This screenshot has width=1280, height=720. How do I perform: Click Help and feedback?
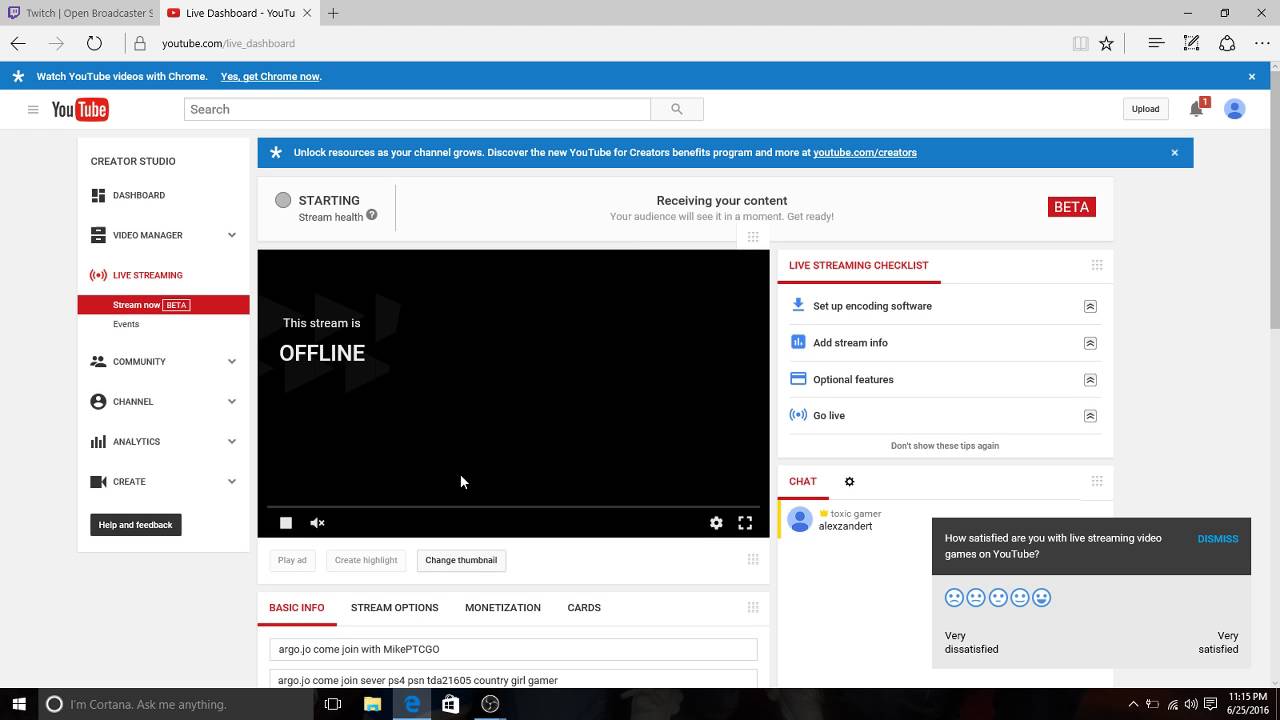[x=135, y=525]
